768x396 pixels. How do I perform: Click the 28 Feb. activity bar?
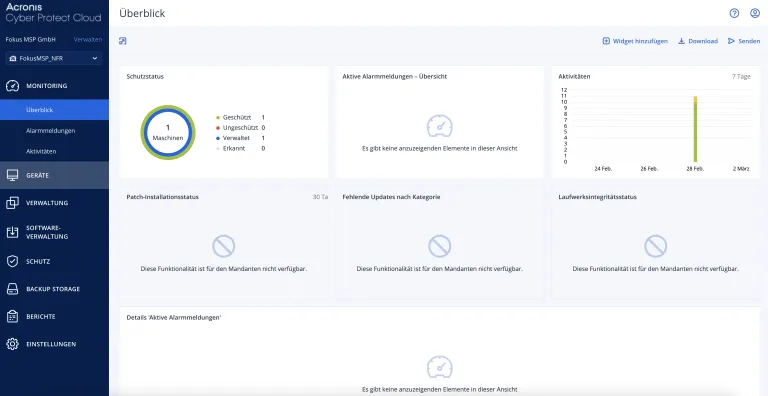pyautogui.click(x=695, y=129)
